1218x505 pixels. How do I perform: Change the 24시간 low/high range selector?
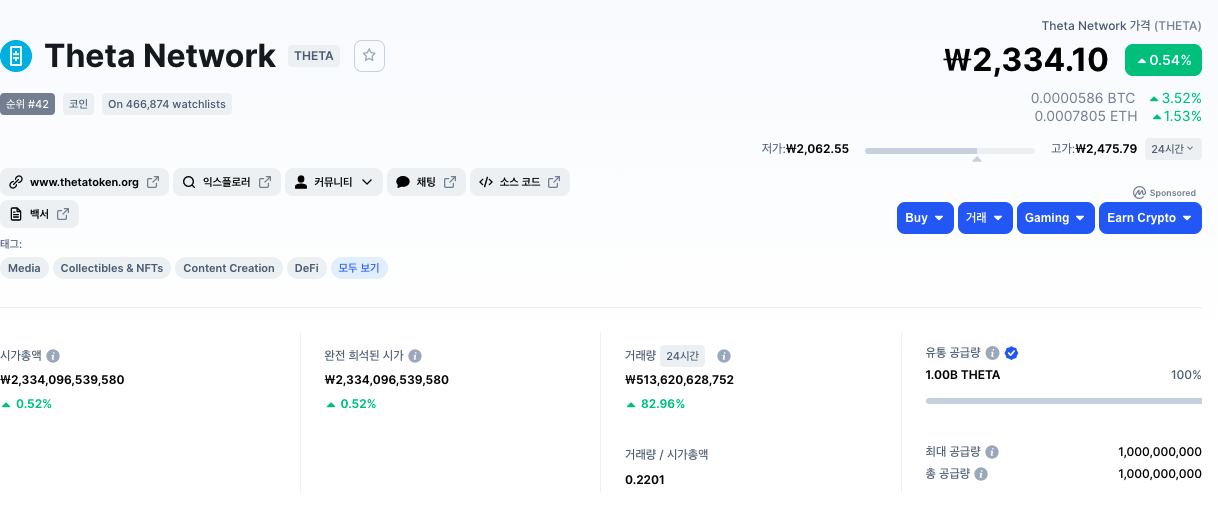(x=1173, y=149)
